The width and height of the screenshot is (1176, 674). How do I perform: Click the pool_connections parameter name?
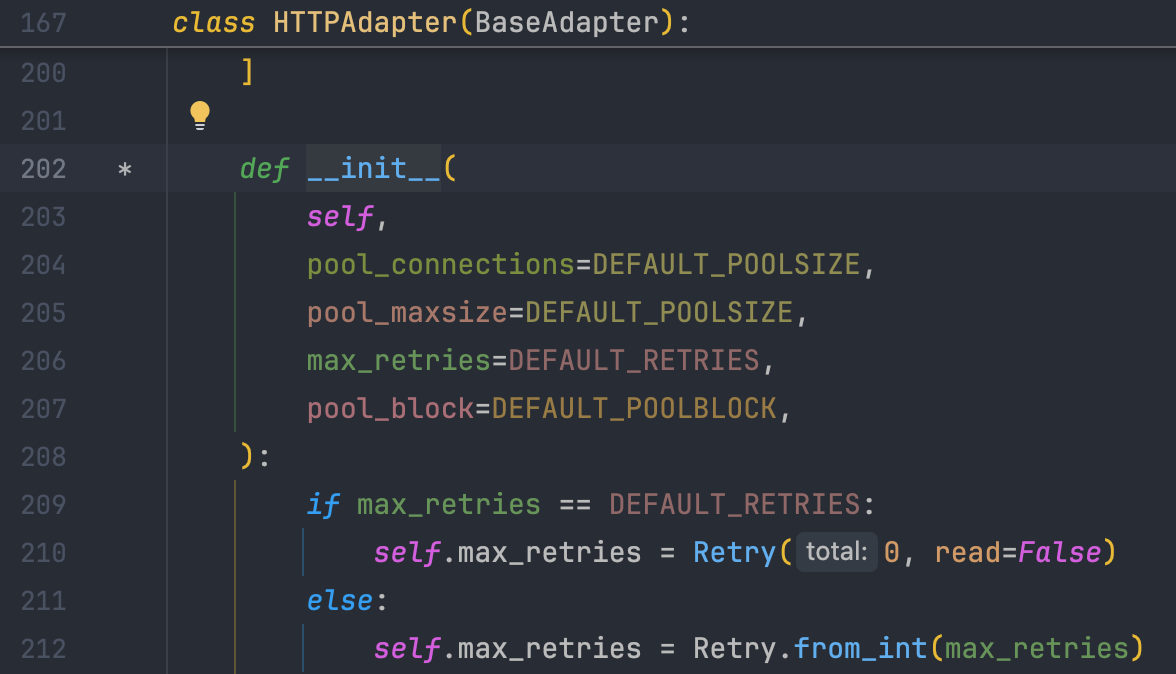point(440,265)
